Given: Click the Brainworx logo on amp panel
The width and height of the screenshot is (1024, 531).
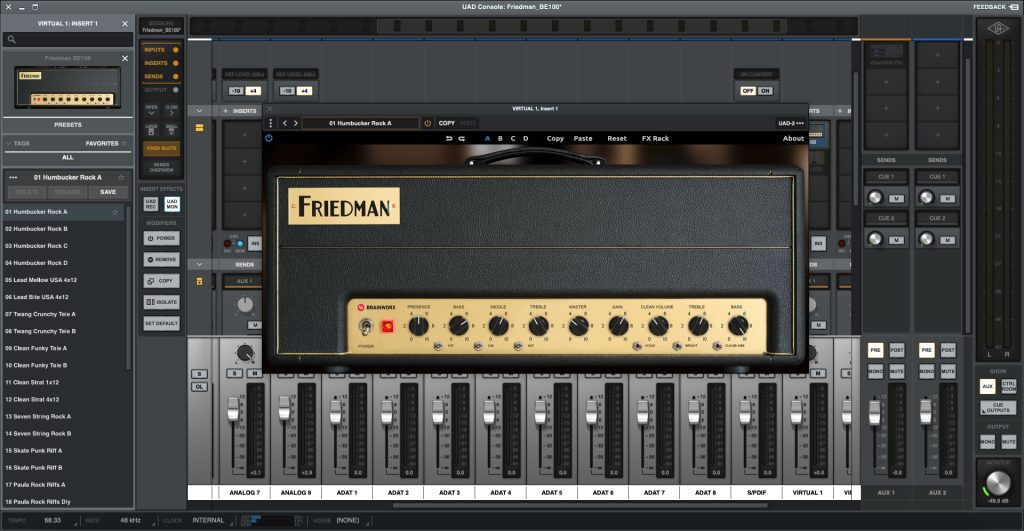Looking at the screenshot, I should tap(376, 307).
